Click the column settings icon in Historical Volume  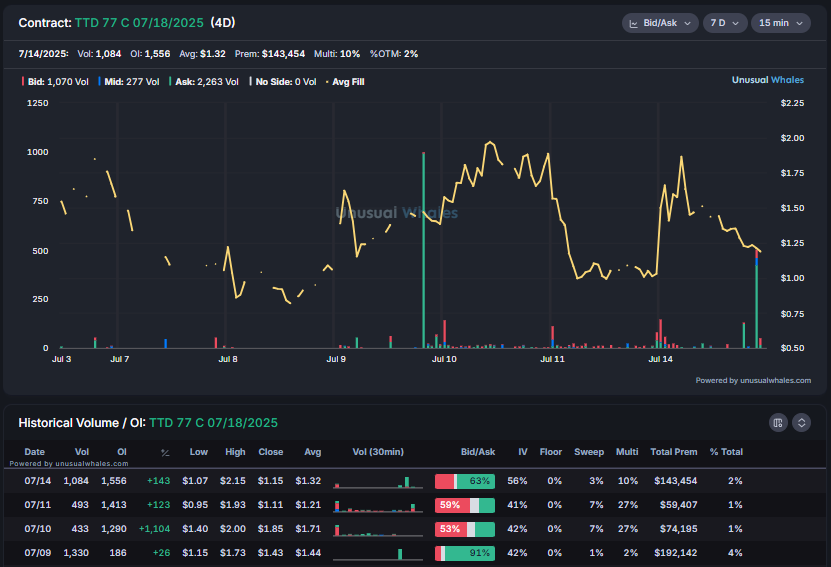click(778, 422)
